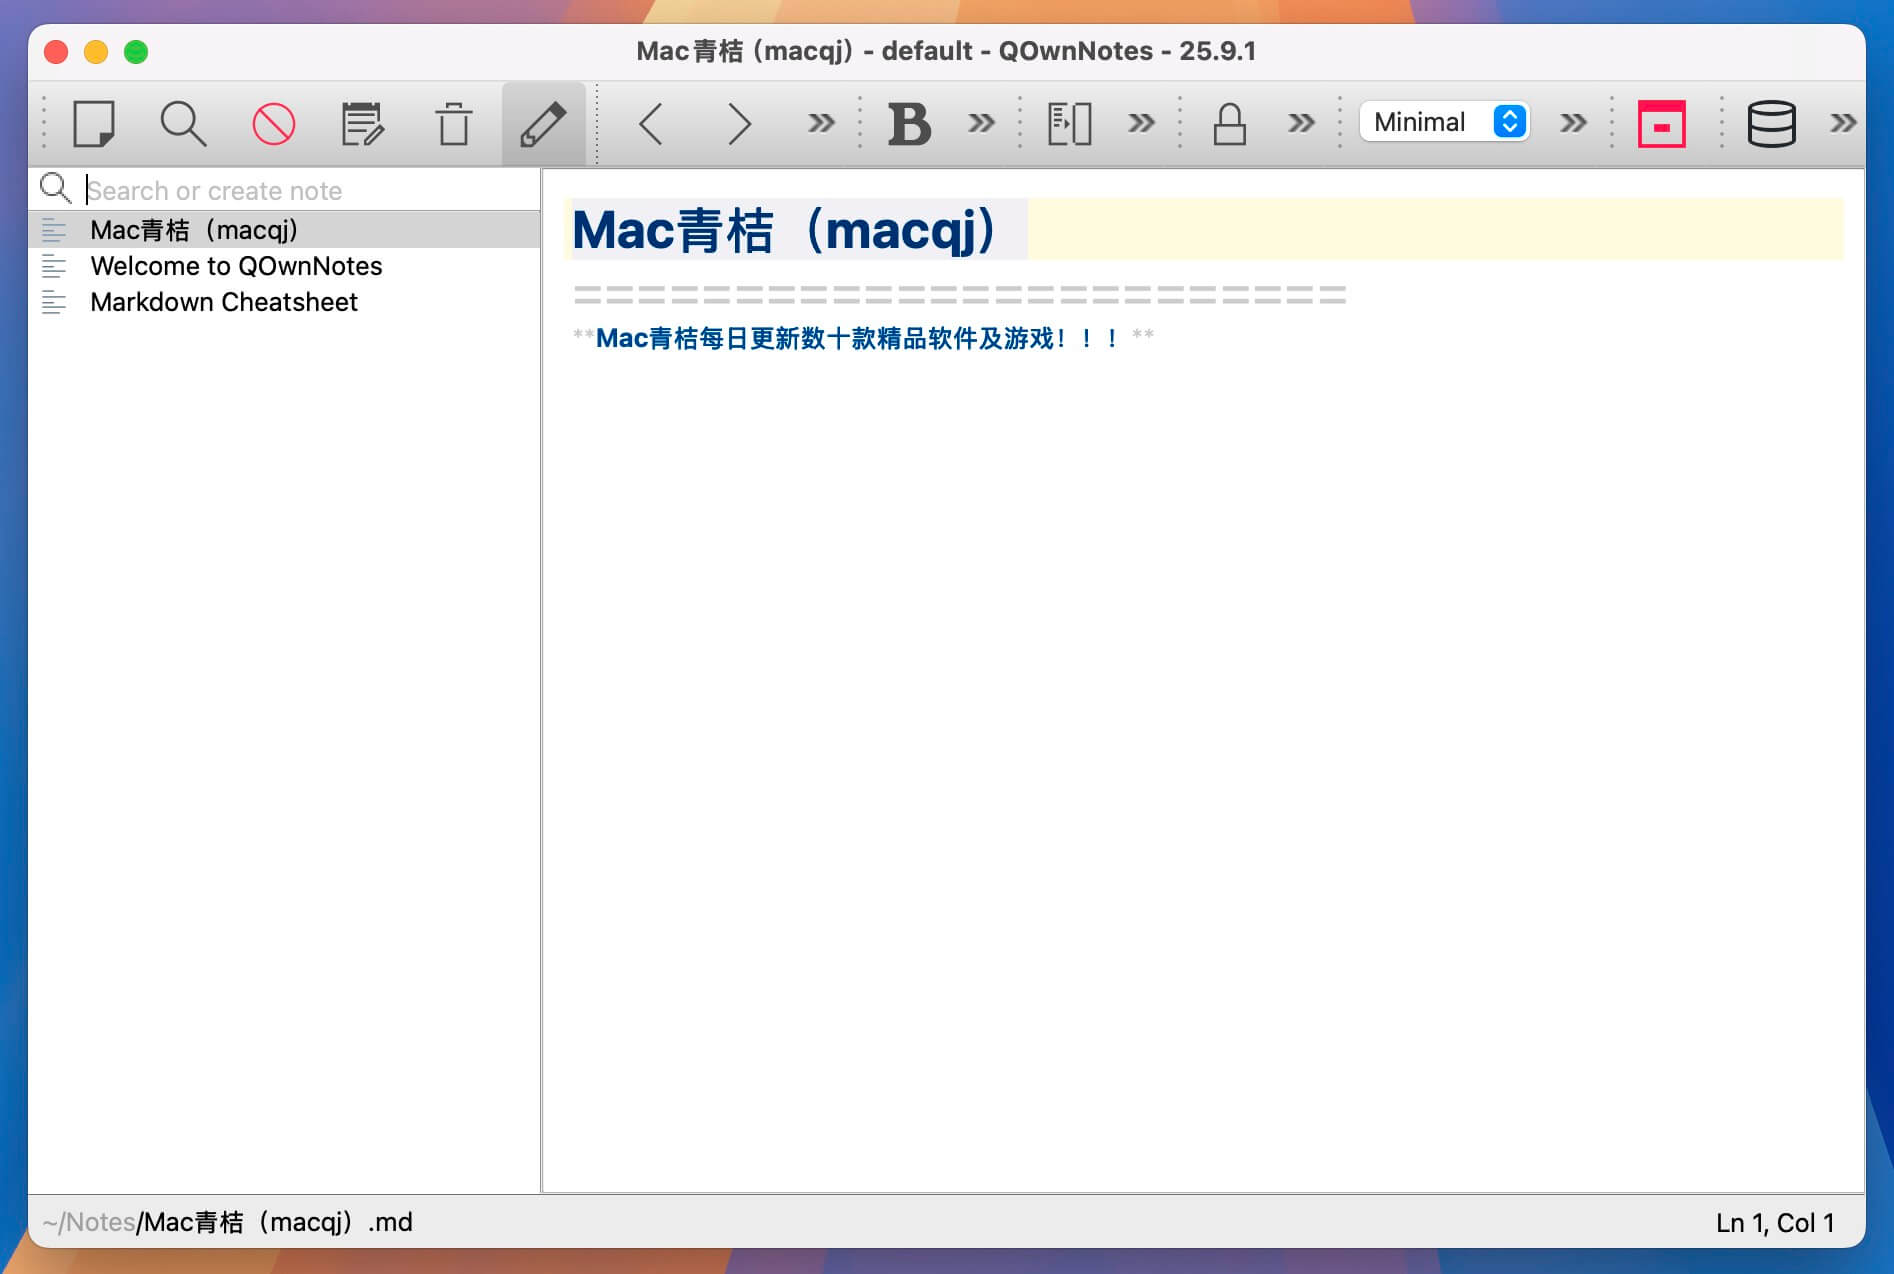The image size is (1894, 1274).
Task: Open find note with magnifier toolbar icon
Action: point(183,124)
